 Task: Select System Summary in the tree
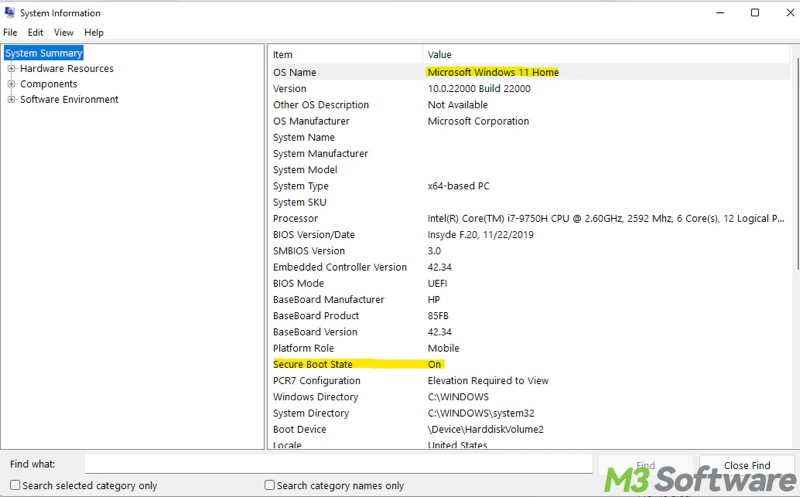[x=43, y=53]
